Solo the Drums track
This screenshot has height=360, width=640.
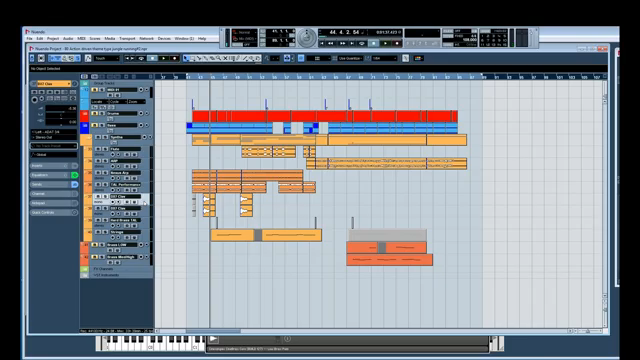tap(102, 113)
